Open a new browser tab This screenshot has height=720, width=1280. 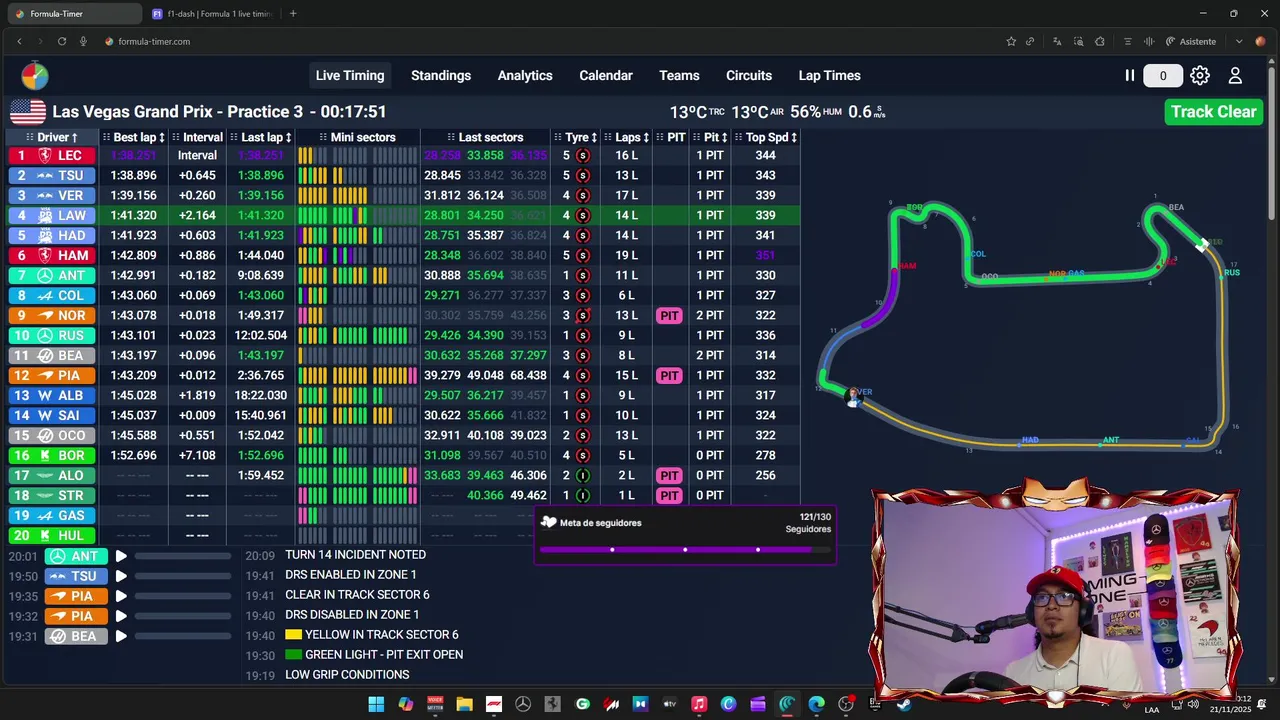point(293,14)
